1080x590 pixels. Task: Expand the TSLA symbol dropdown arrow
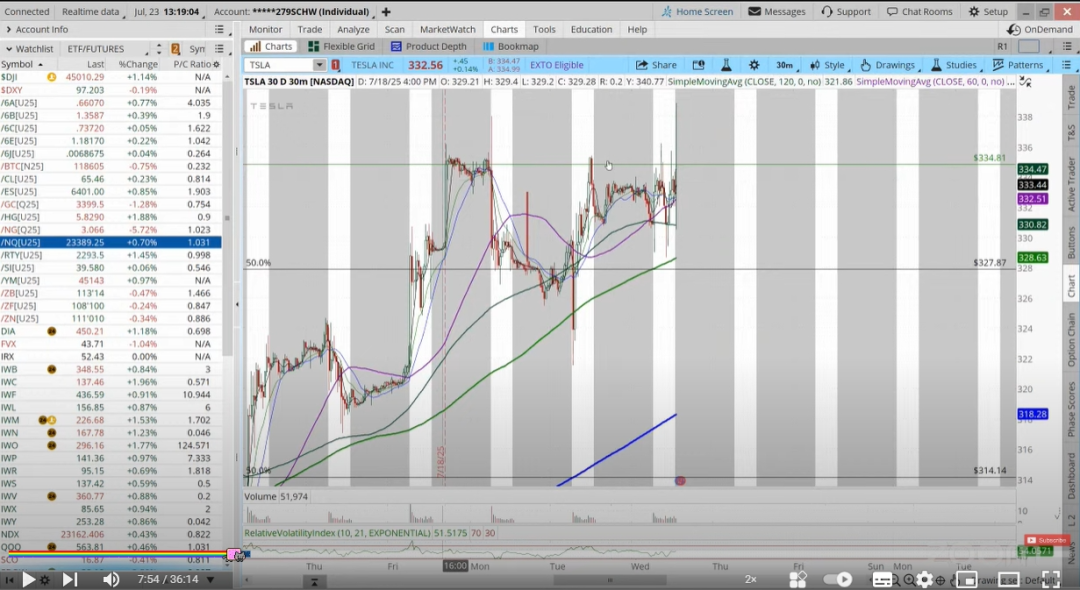click(x=320, y=65)
